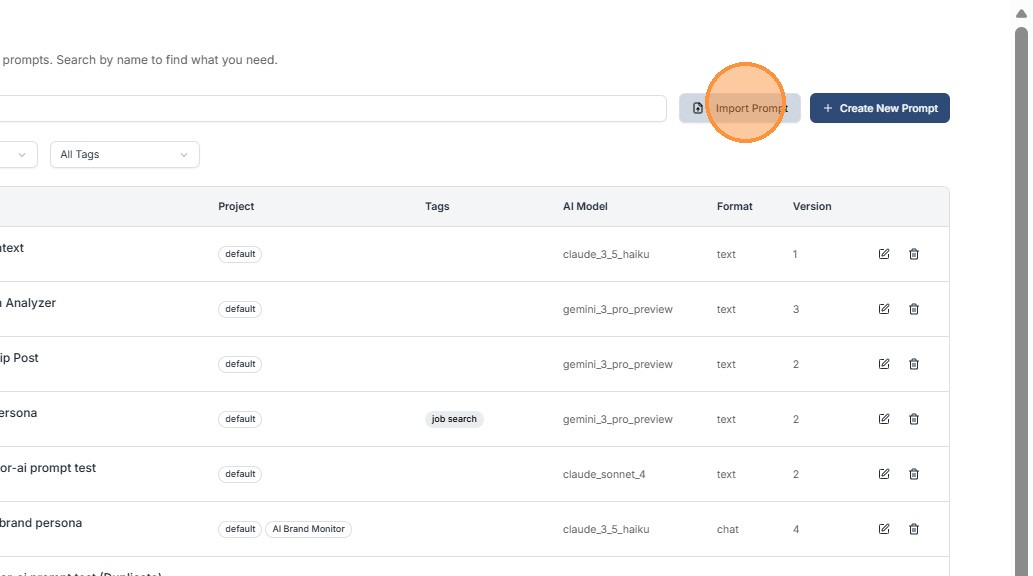Click the job search tag
The height and width of the screenshot is (576, 1033).
454,419
